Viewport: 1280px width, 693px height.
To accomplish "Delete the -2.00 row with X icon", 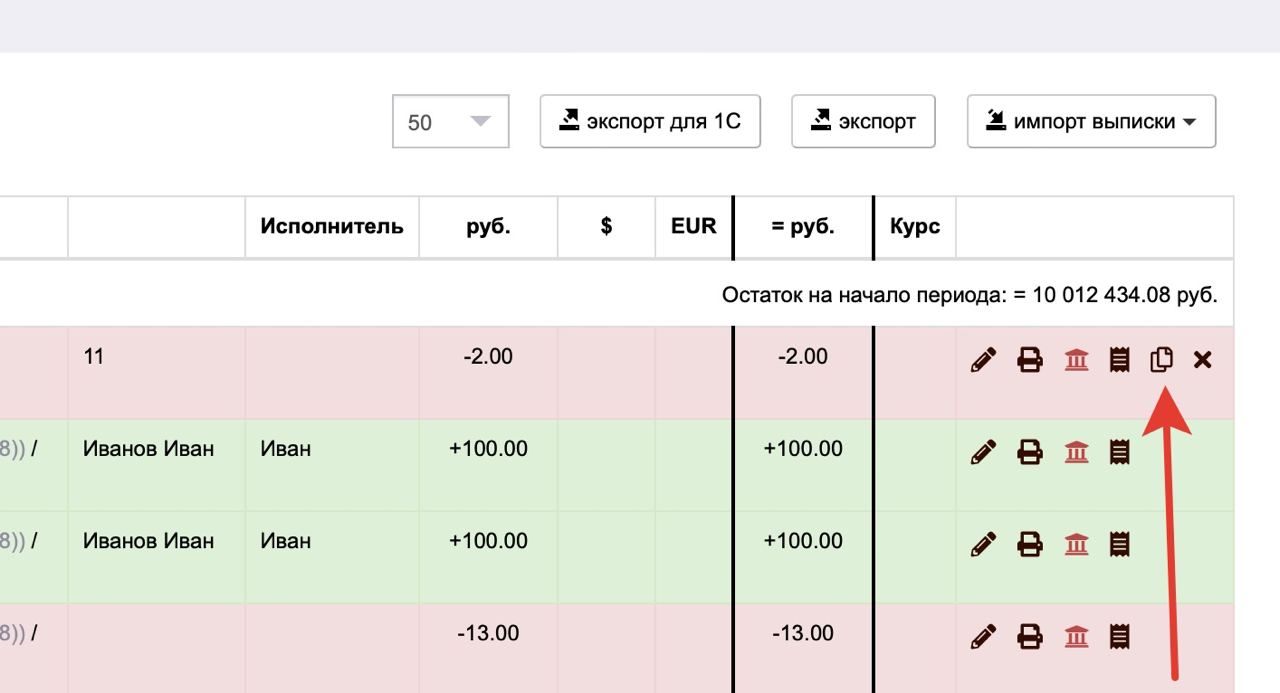I will point(1203,360).
